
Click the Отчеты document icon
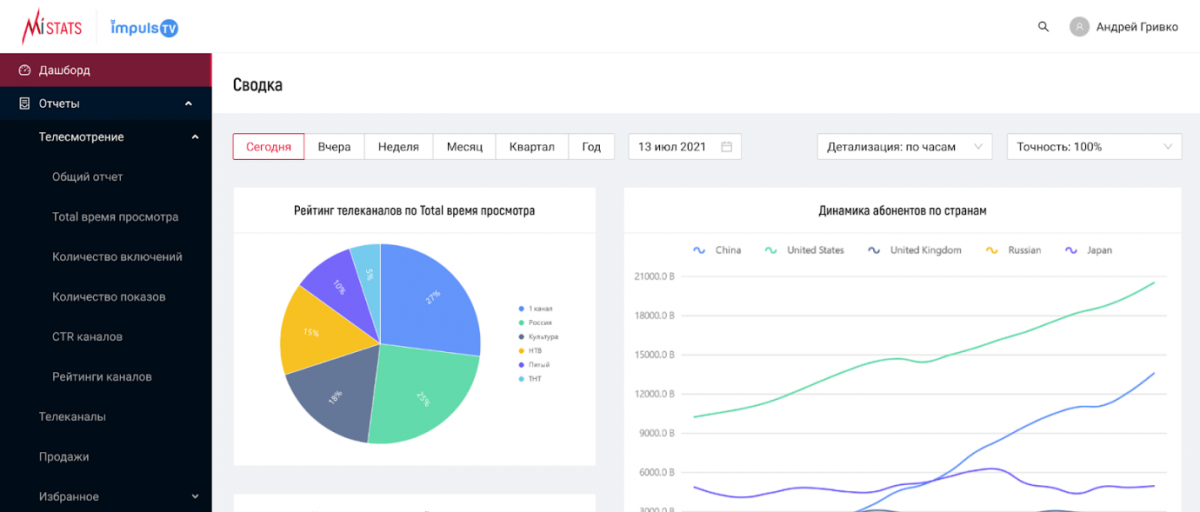point(25,103)
